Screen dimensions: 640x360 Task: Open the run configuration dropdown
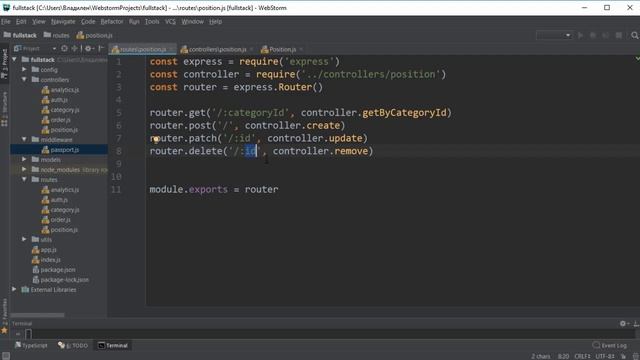pyautogui.click(x=554, y=36)
